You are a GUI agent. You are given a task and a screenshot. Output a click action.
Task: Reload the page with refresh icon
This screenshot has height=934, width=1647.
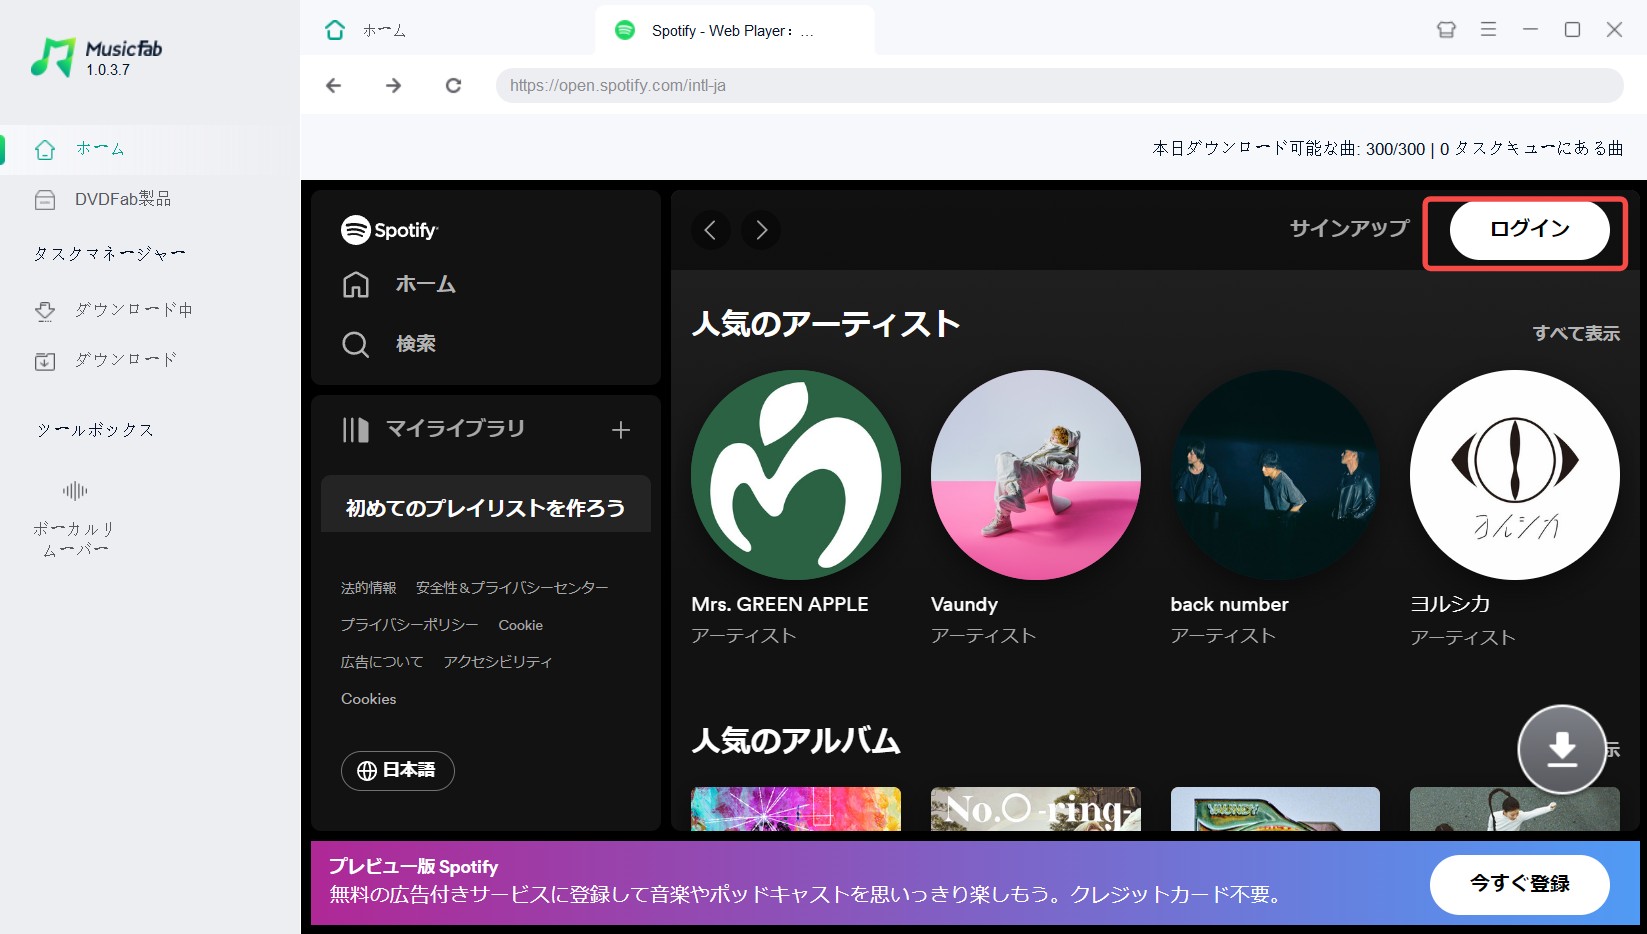[453, 86]
